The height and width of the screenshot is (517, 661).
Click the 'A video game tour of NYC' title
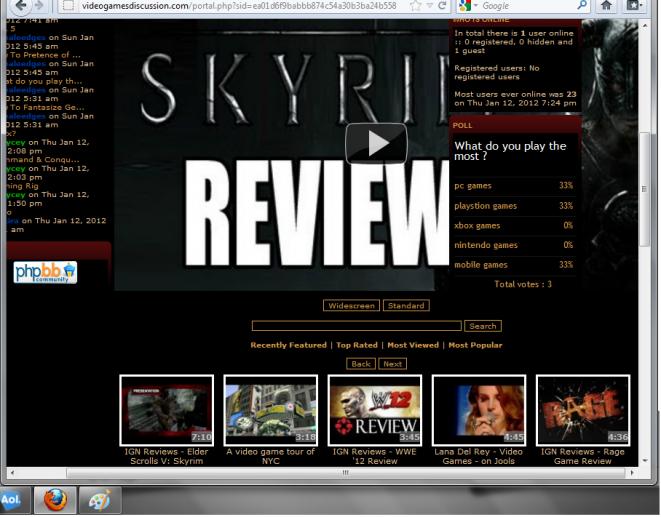[x=271, y=456]
